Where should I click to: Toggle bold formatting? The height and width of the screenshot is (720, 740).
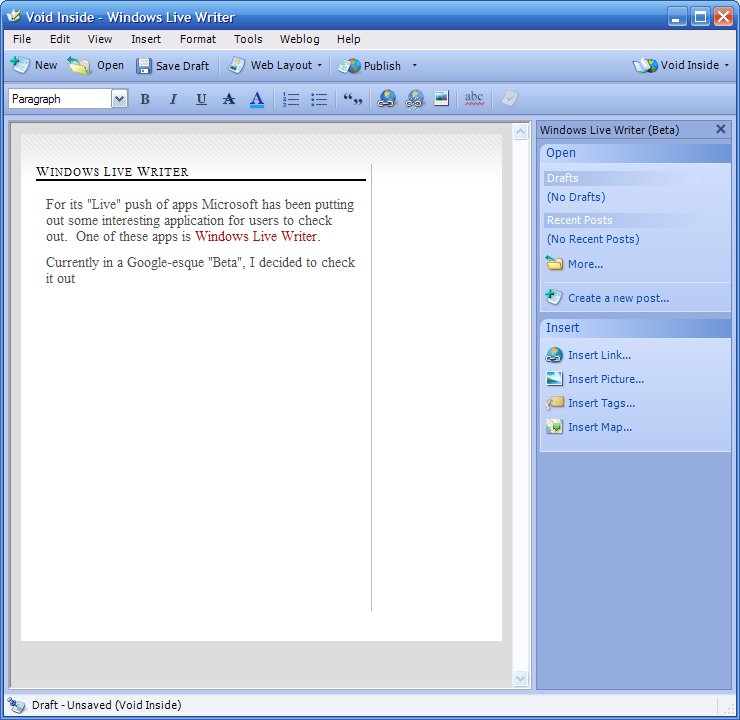click(145, 99)
